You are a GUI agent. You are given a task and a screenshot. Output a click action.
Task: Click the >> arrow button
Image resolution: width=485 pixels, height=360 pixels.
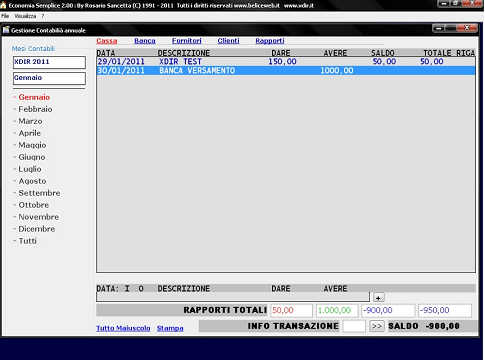coord(377,326)
